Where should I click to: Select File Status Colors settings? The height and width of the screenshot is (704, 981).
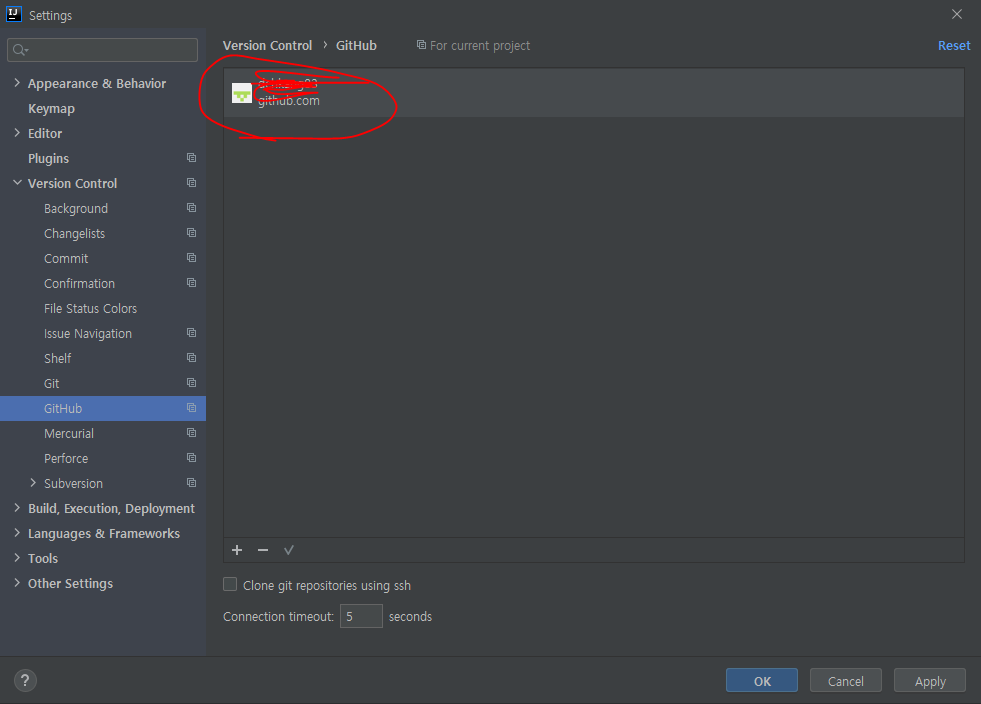[90, 309]
